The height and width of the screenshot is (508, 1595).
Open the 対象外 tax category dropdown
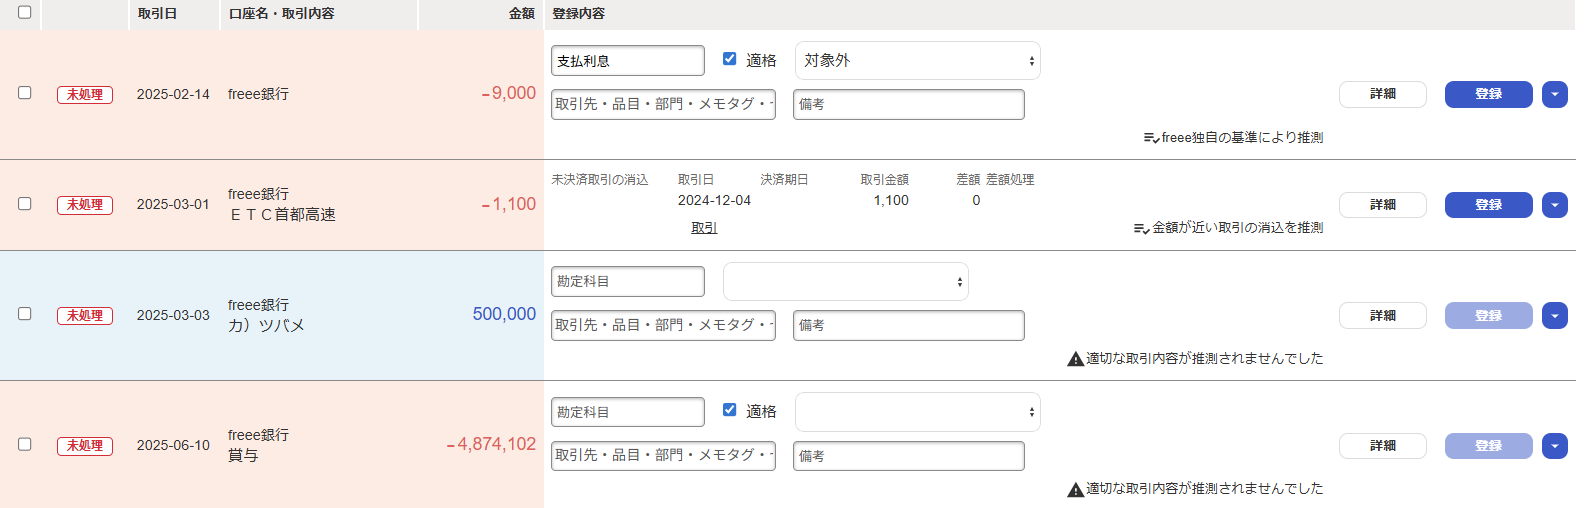click(917, 61)
